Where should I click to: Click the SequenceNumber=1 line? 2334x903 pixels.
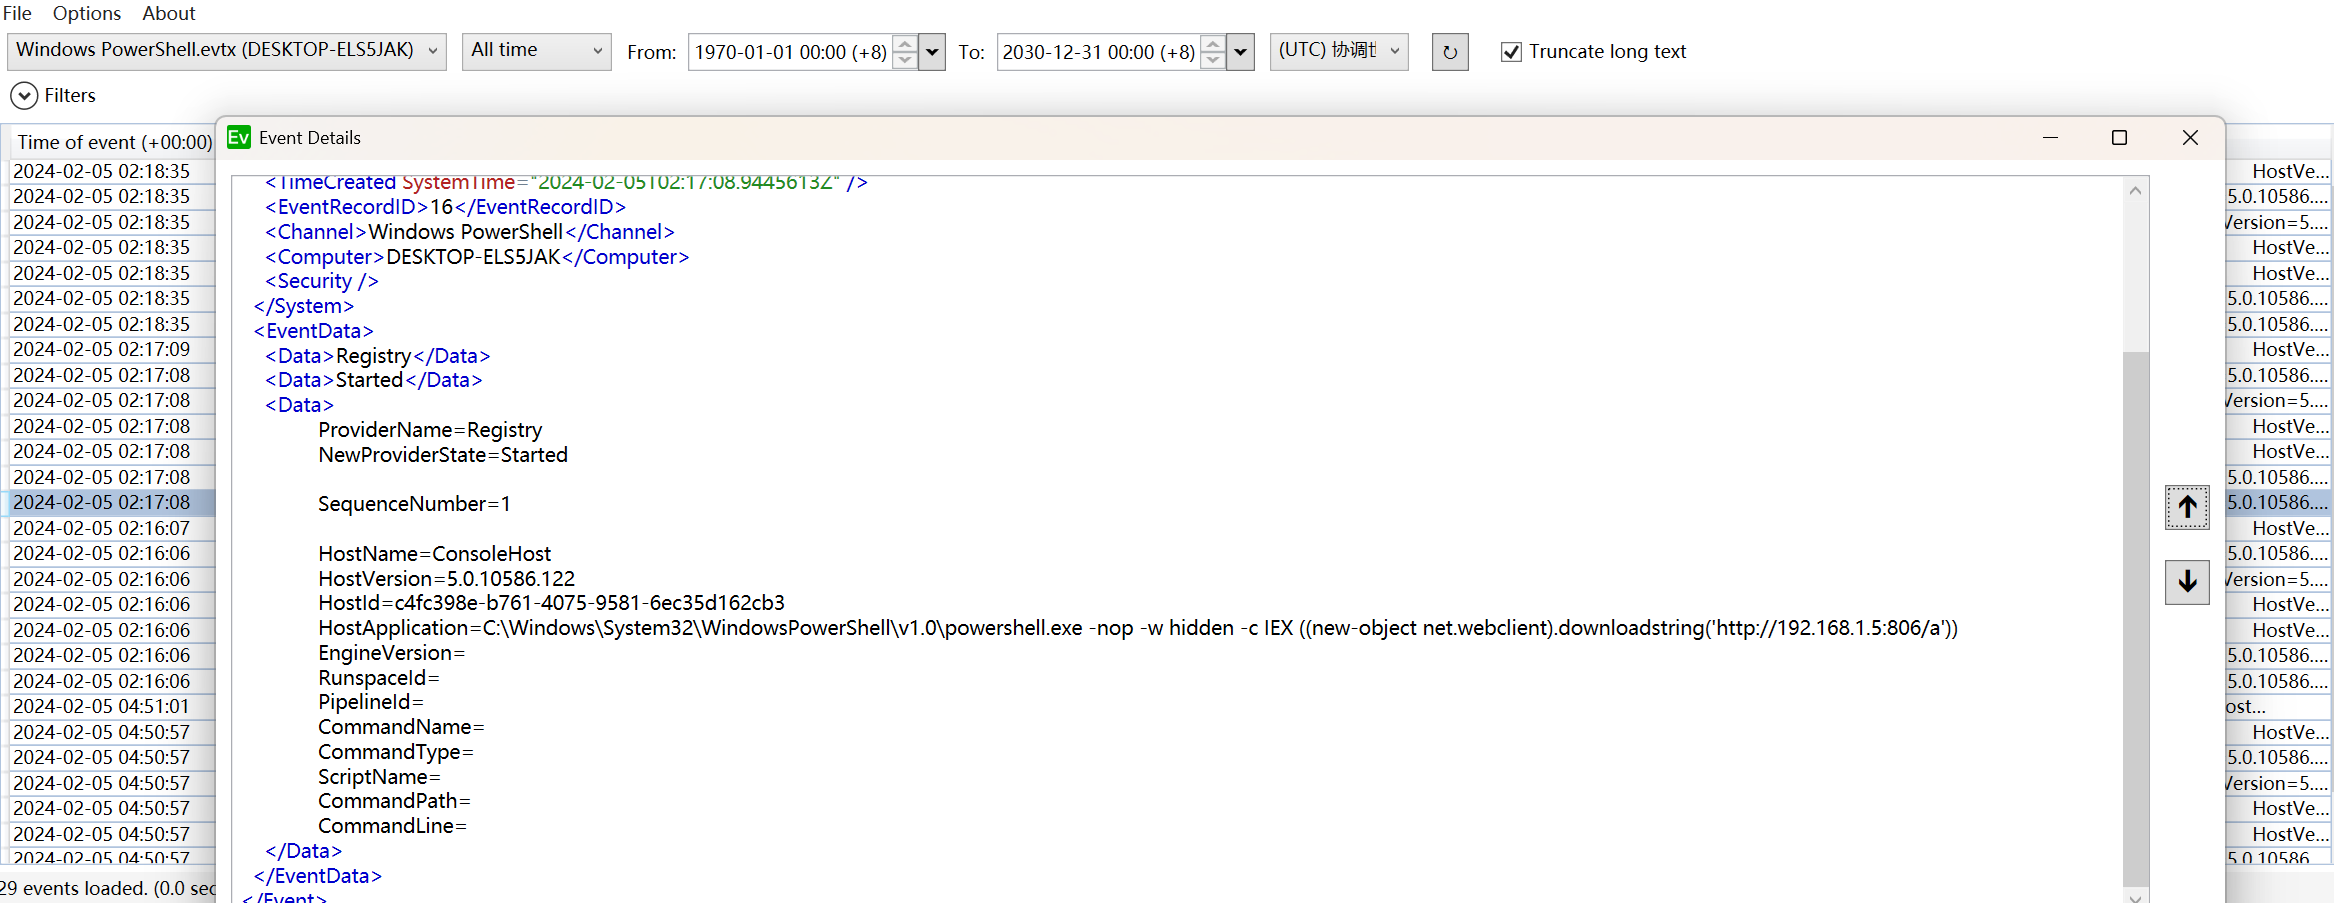coord(414,504)
